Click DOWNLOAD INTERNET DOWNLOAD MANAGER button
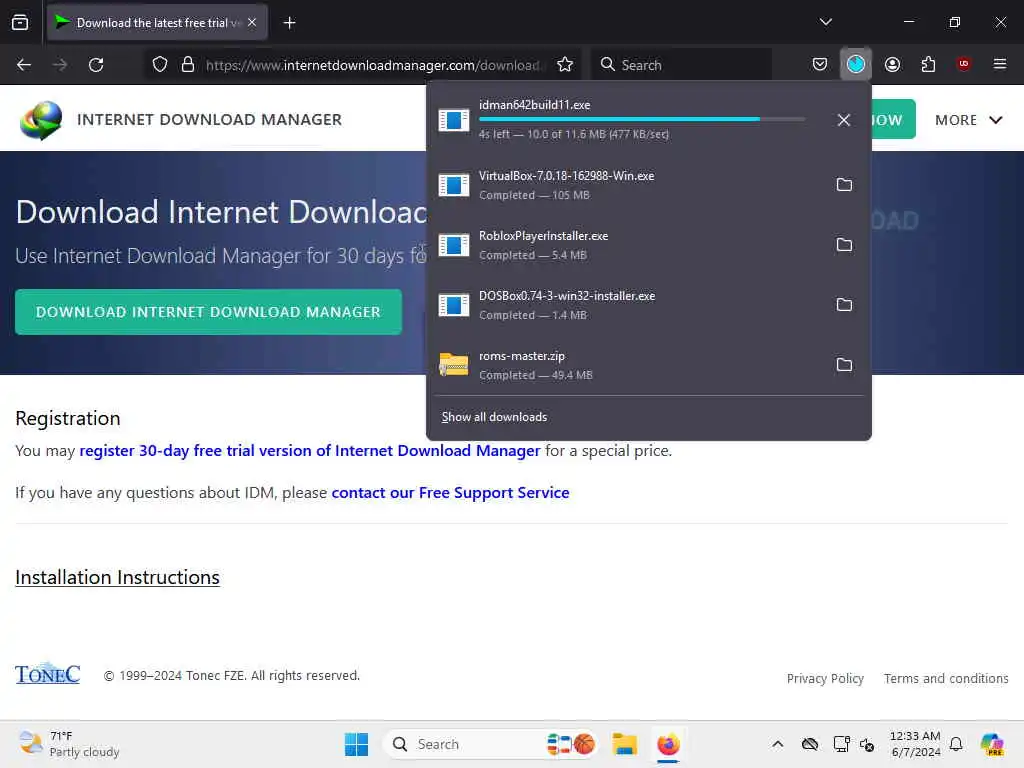1024x768 pixels. click(x=208, y=312)
